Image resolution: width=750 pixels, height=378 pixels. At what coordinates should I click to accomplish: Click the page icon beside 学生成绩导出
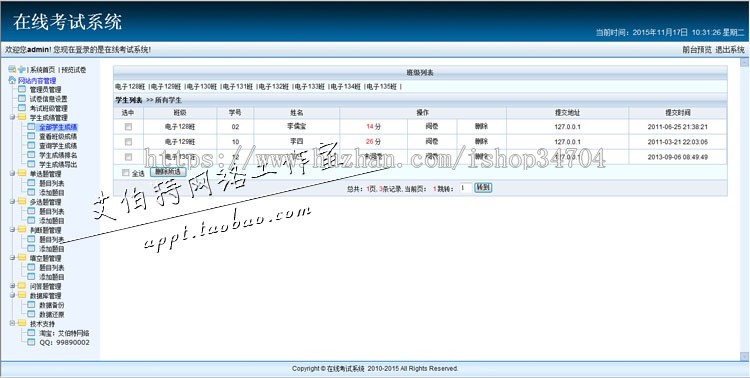pos(31,164)
